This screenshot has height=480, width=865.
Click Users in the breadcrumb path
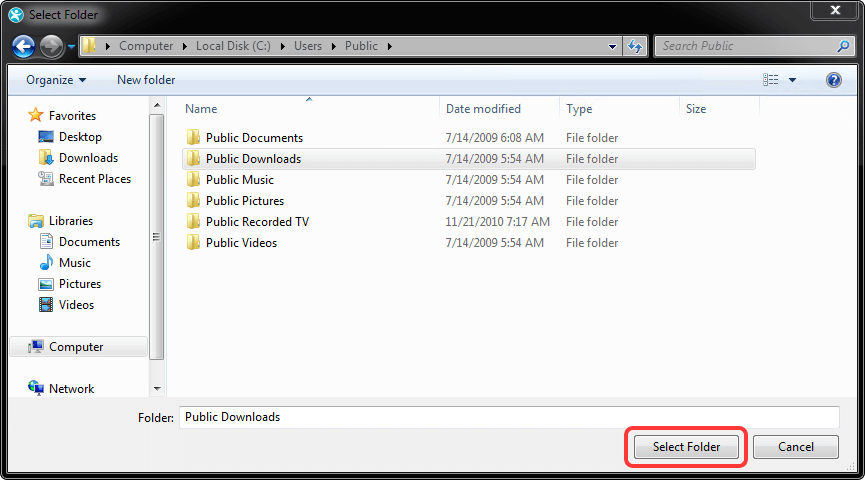pyautogui.click(x=307, y=46)
